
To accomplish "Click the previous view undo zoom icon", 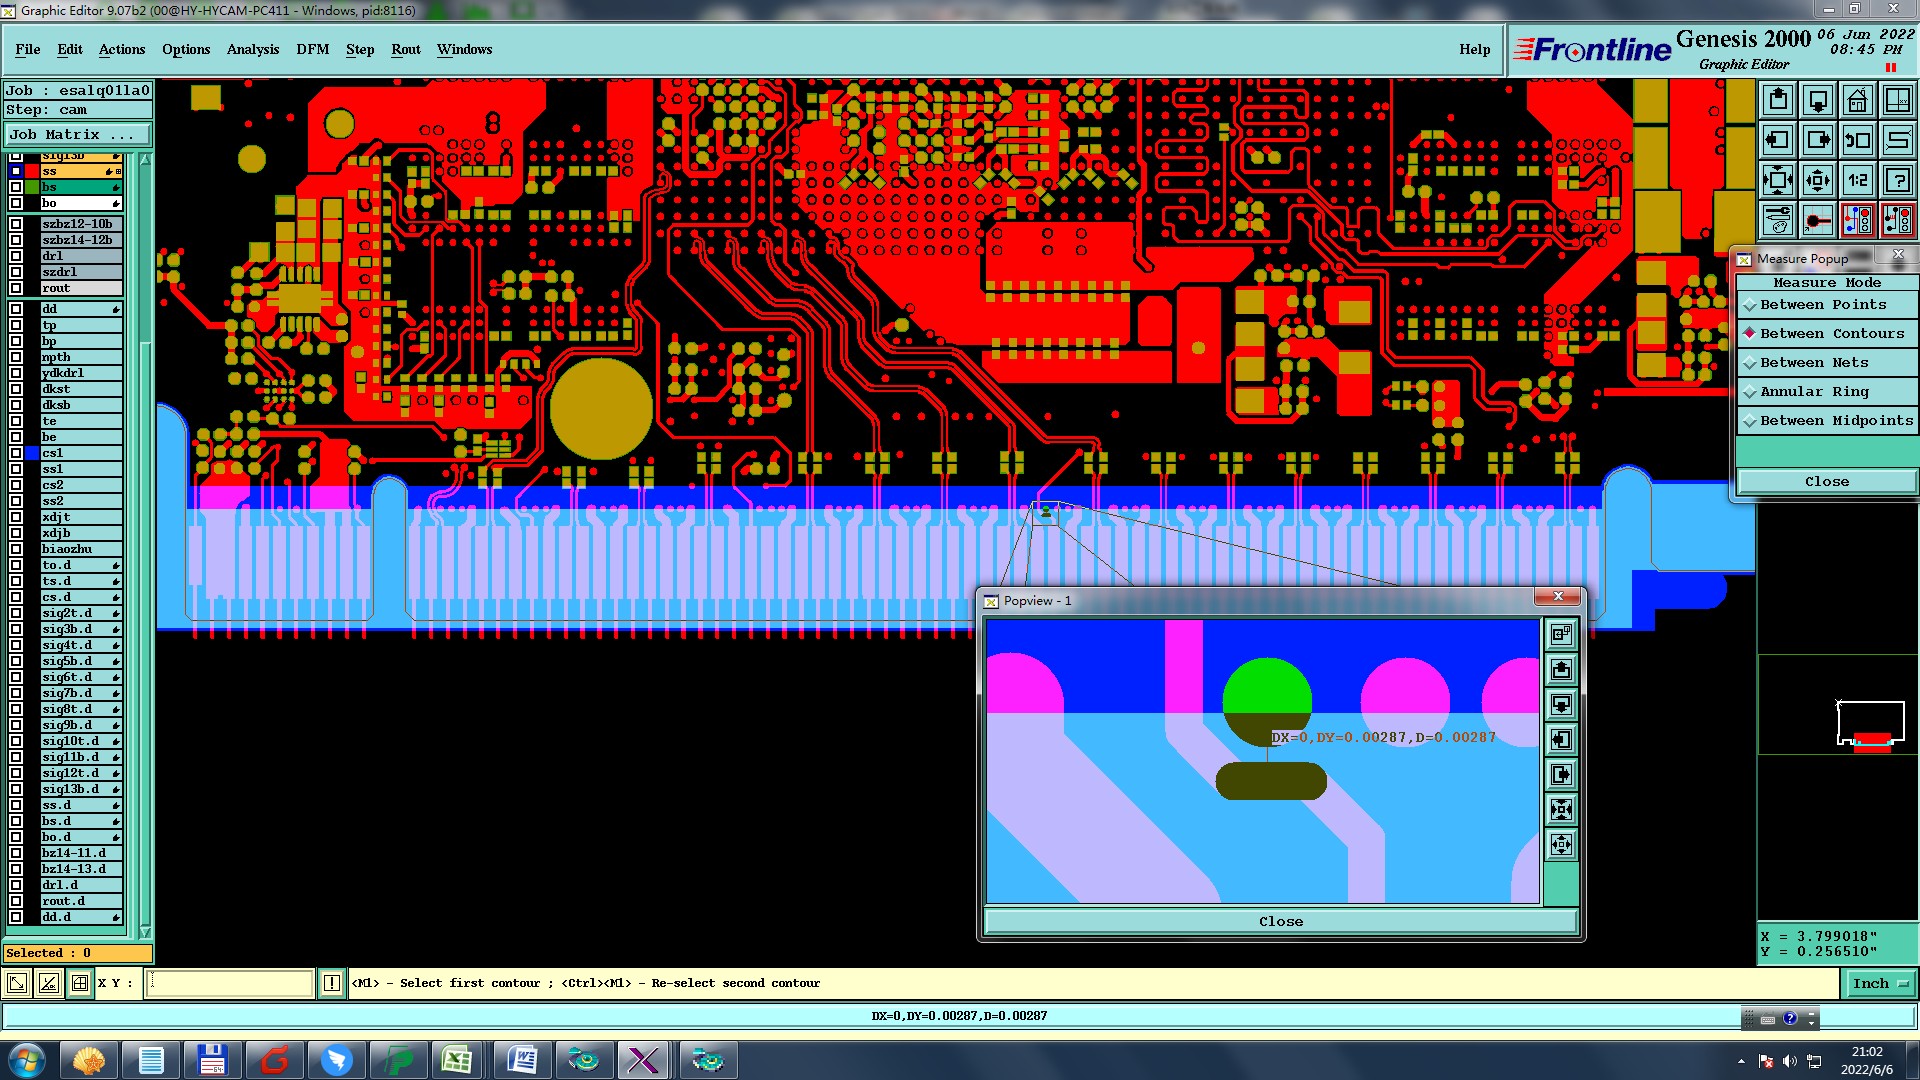I will coord(1857,140).
